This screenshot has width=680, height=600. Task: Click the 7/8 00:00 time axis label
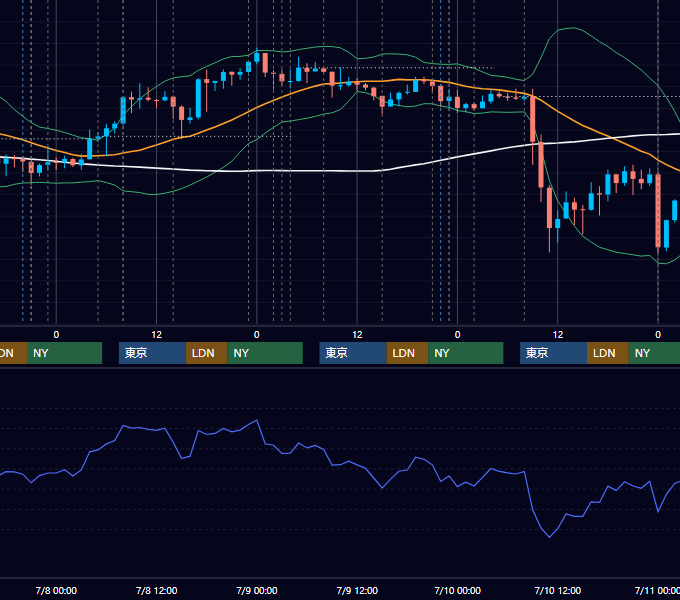(x=56, y=590)
